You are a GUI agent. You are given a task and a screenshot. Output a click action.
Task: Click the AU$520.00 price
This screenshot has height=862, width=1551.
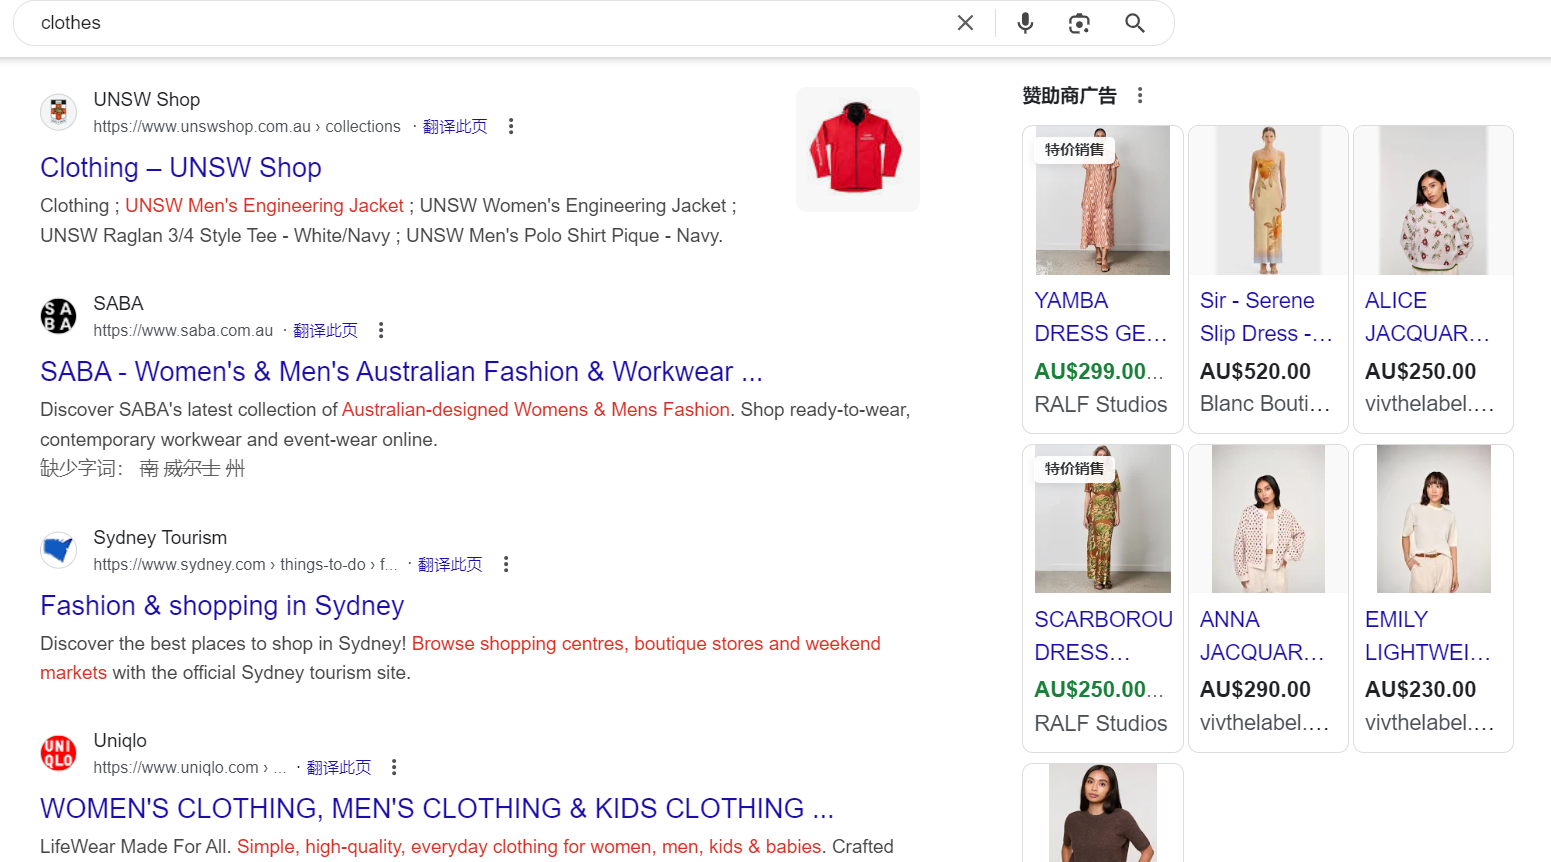point(1255,371)
